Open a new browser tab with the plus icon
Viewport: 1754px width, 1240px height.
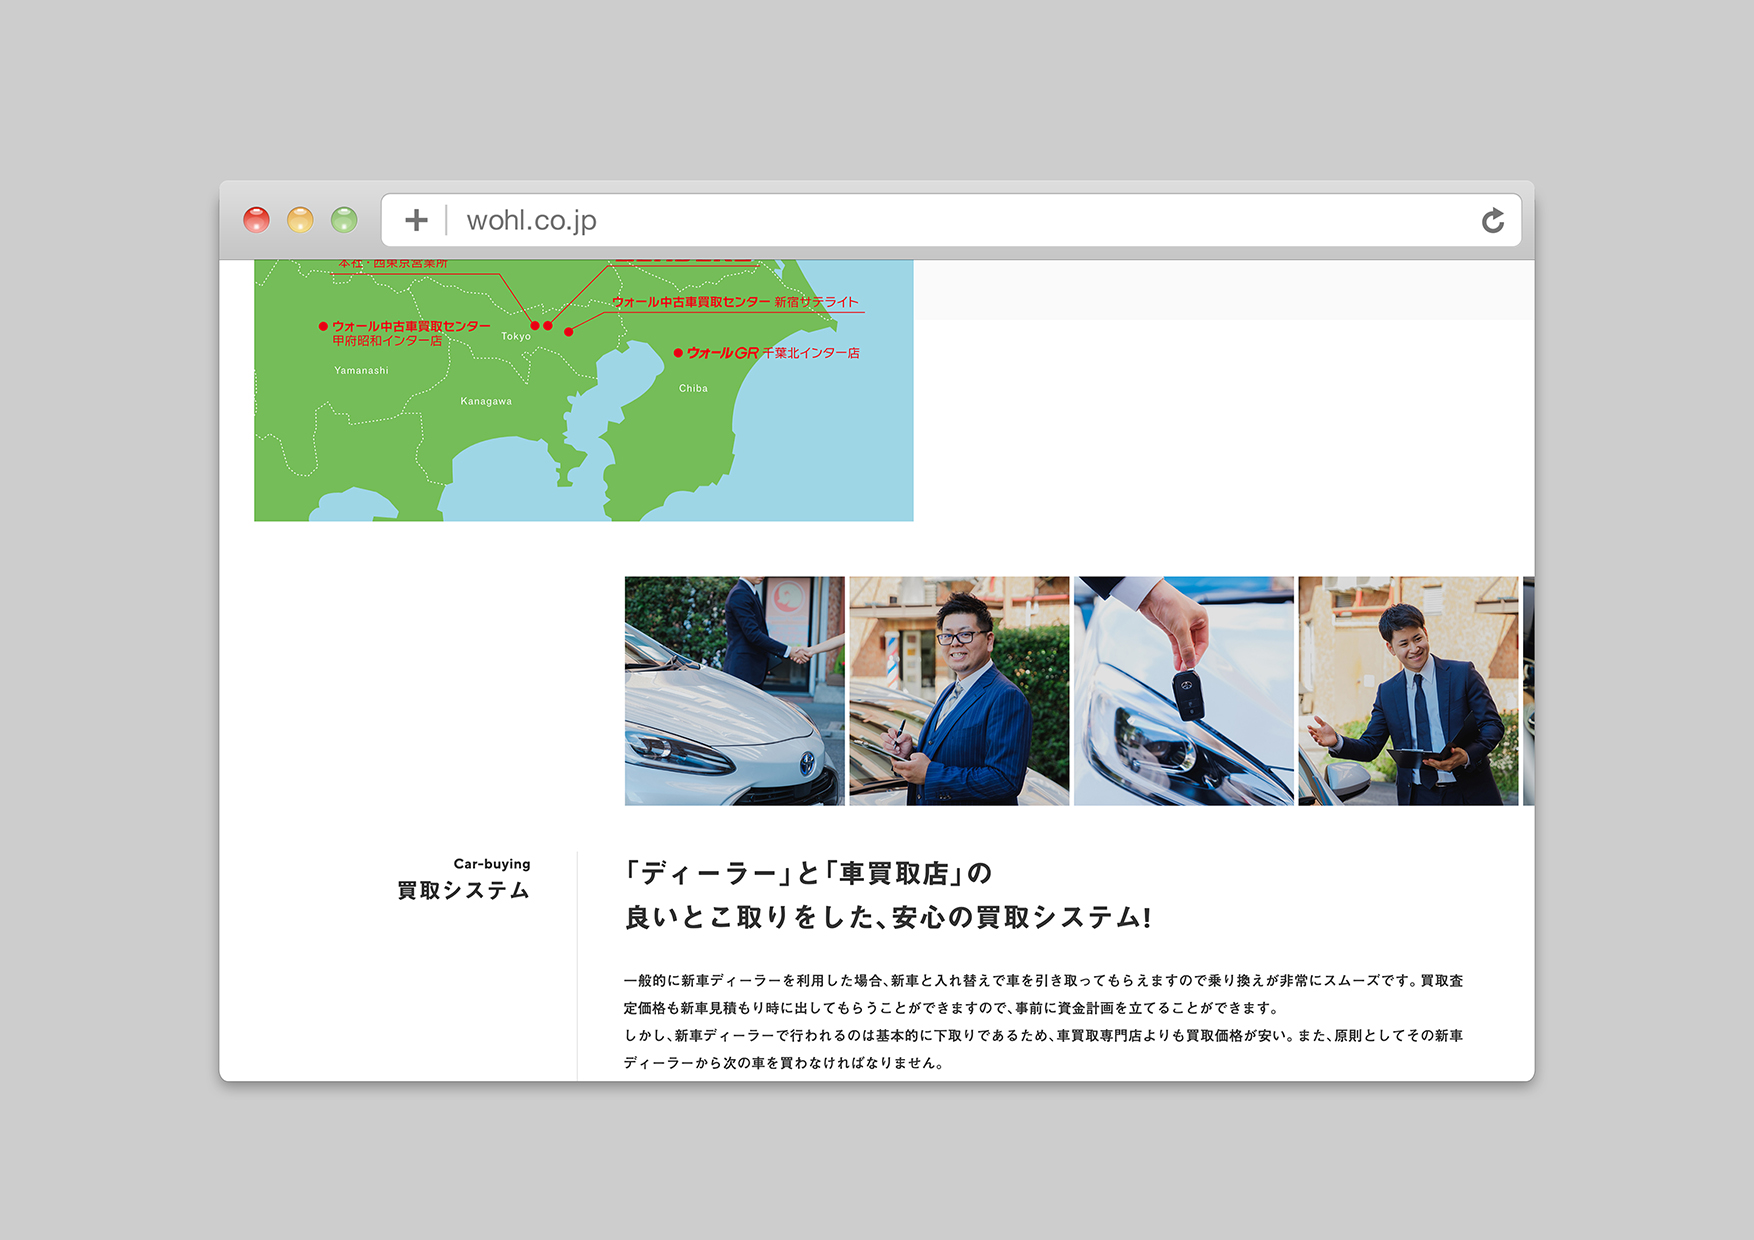coord(416,220)
